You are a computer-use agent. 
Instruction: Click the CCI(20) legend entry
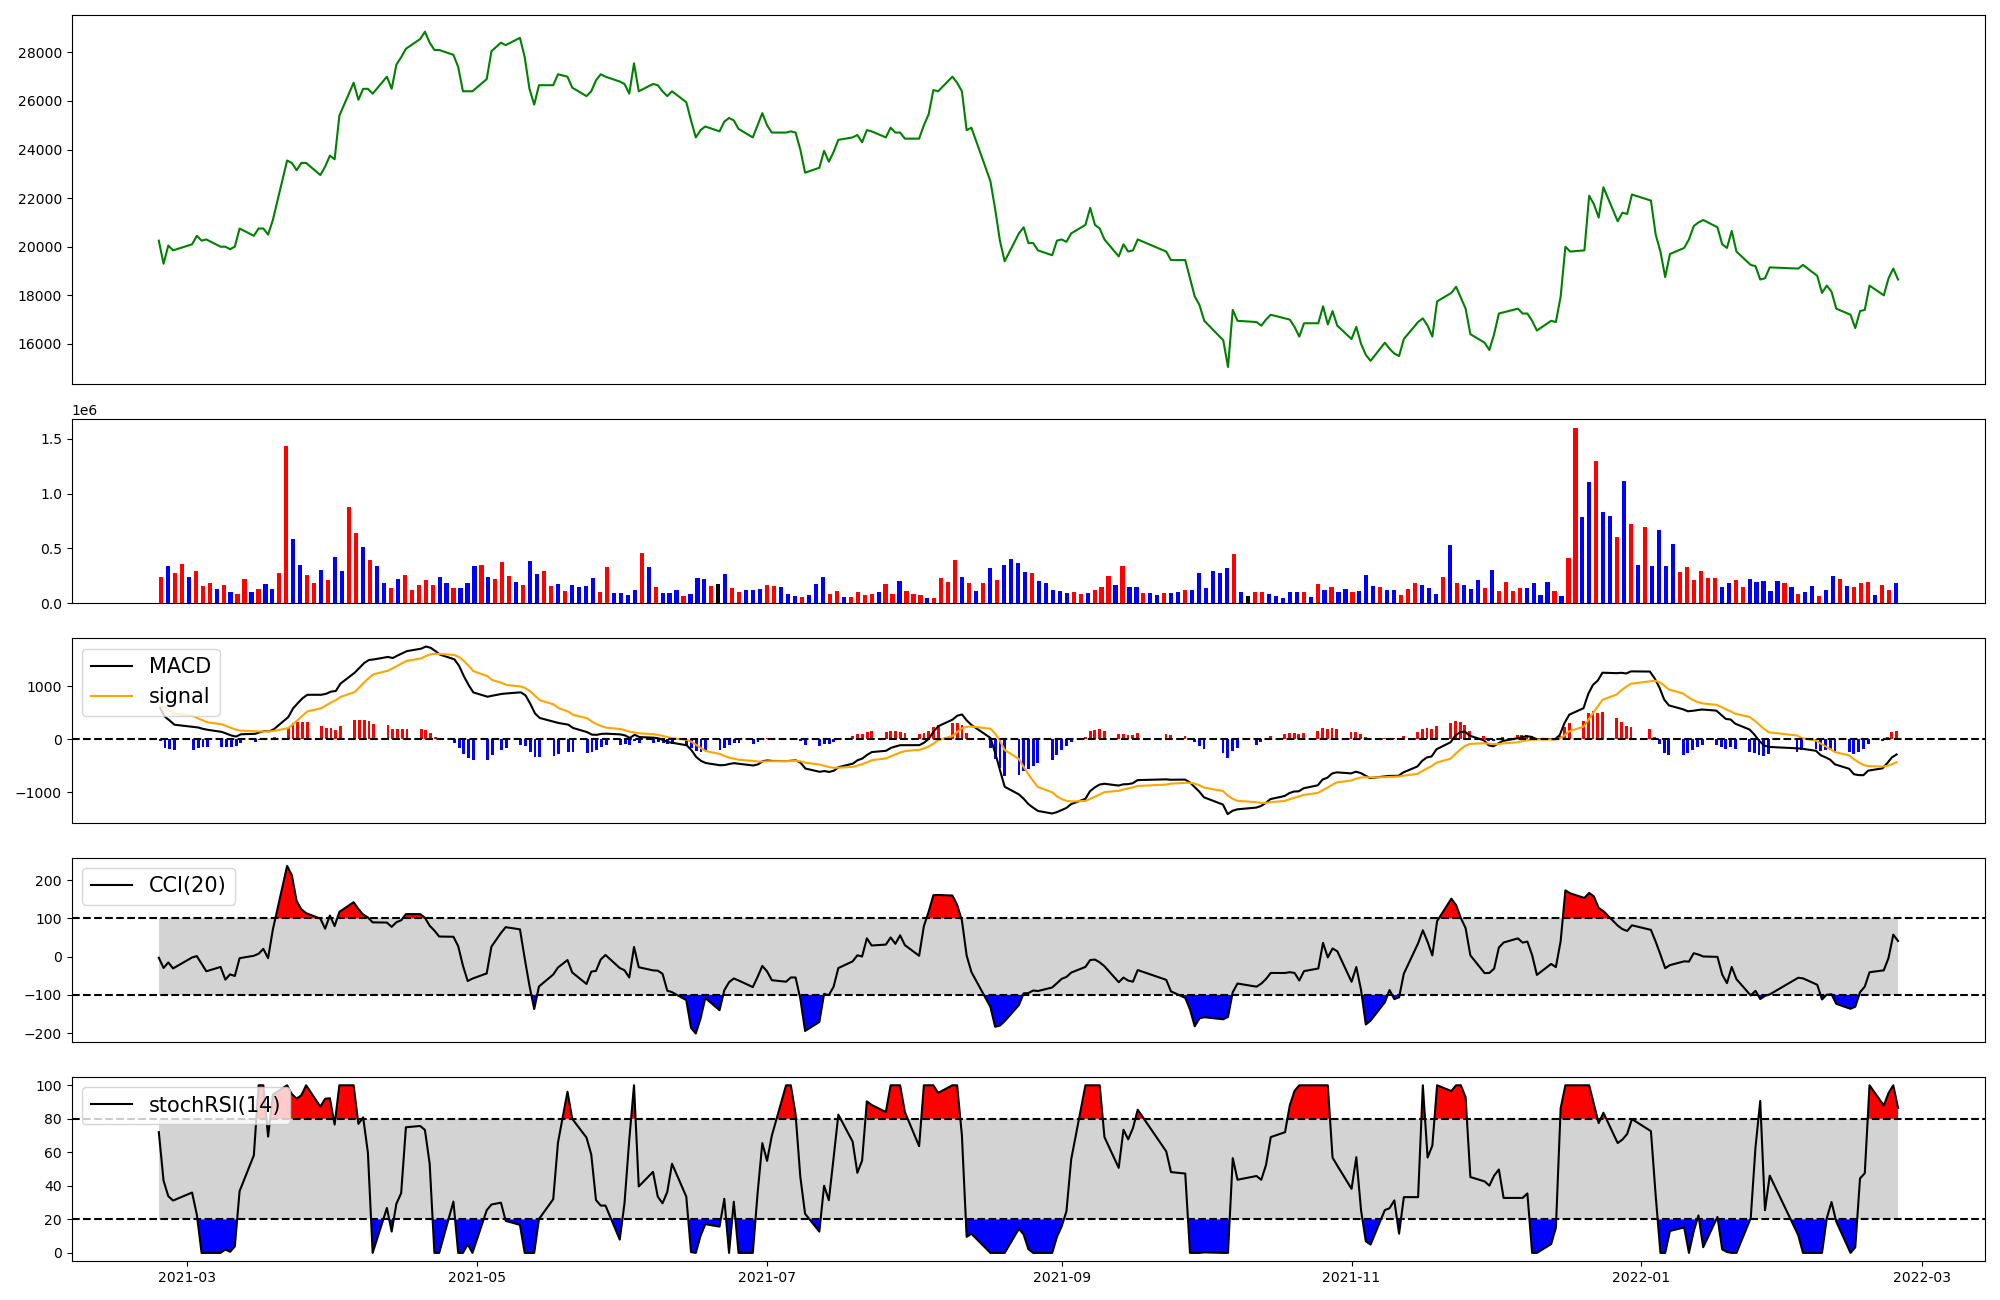(186, 885)
